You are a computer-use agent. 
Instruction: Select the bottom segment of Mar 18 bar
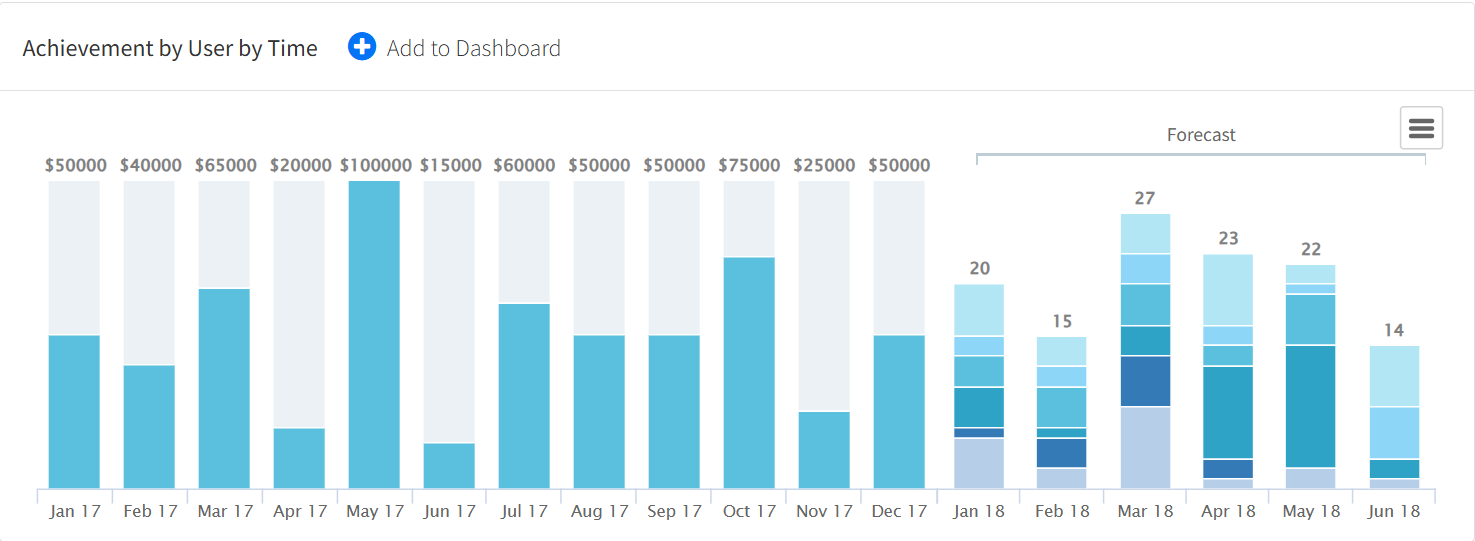click(1145, 447)
